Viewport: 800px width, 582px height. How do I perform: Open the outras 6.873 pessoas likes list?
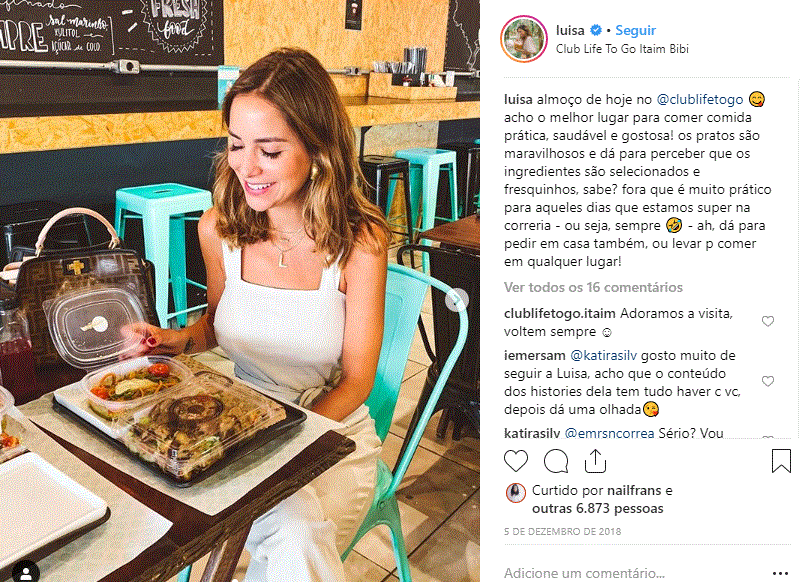[597, 509]
